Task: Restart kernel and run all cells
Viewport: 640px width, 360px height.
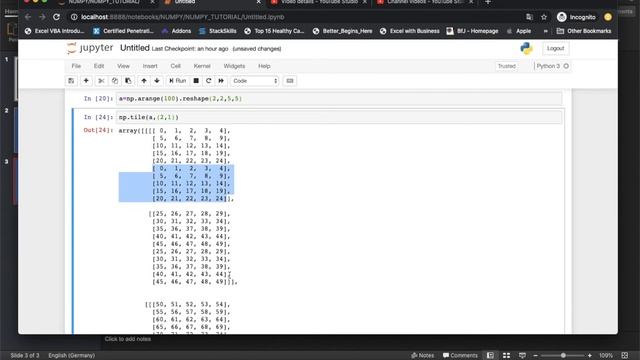Action: click(221, 81)
